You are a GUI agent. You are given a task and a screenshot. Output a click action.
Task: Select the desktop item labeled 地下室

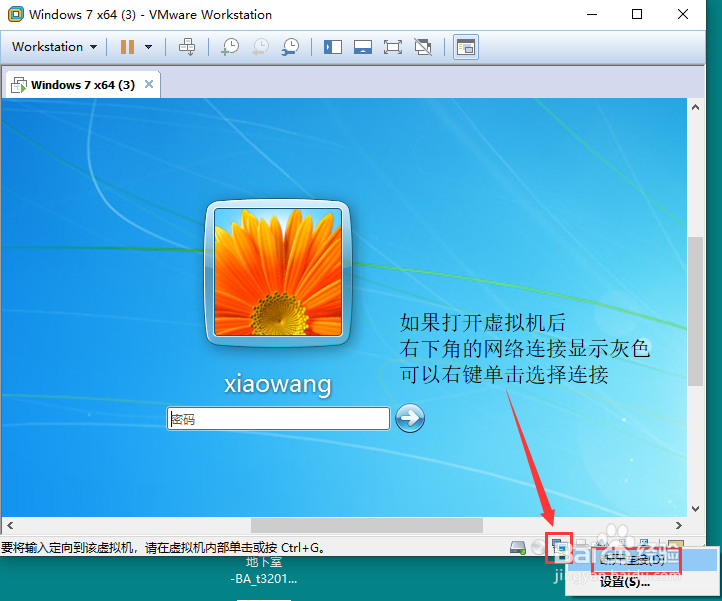[264, 570]
